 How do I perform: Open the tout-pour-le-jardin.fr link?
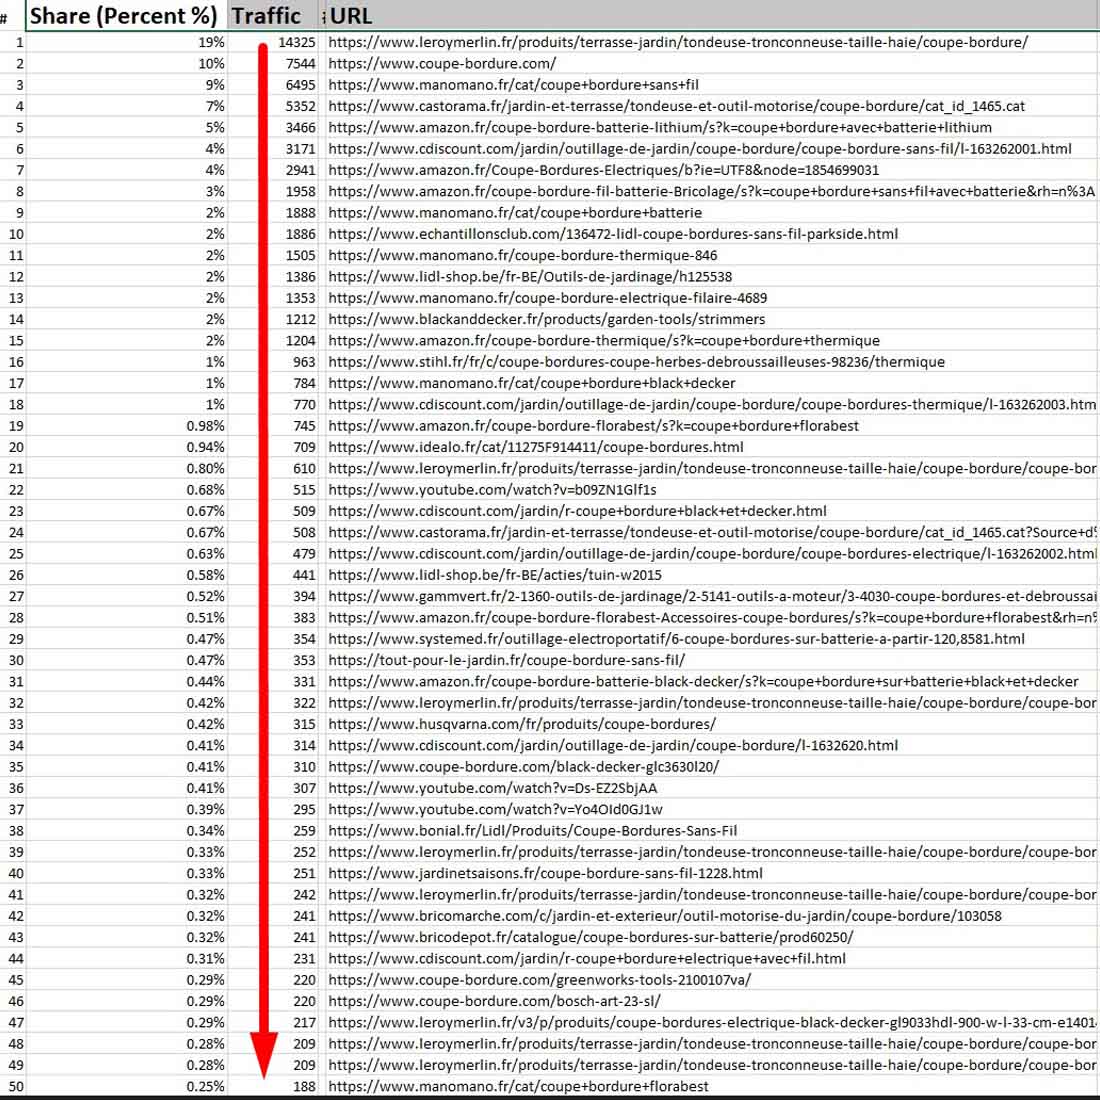point(506,660)
